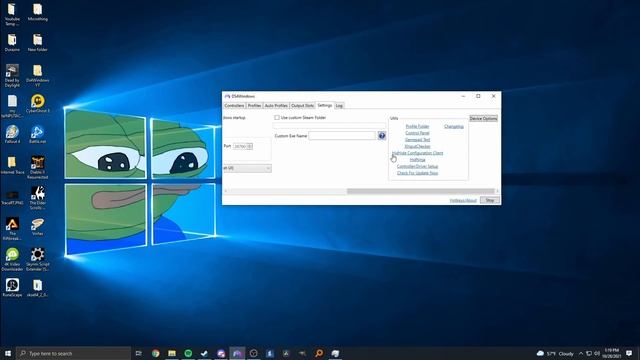Select the Skyrim Script Extender desktop icon
Image resolution: width=640 pixels, height=360 pixels.
(38, 259)
